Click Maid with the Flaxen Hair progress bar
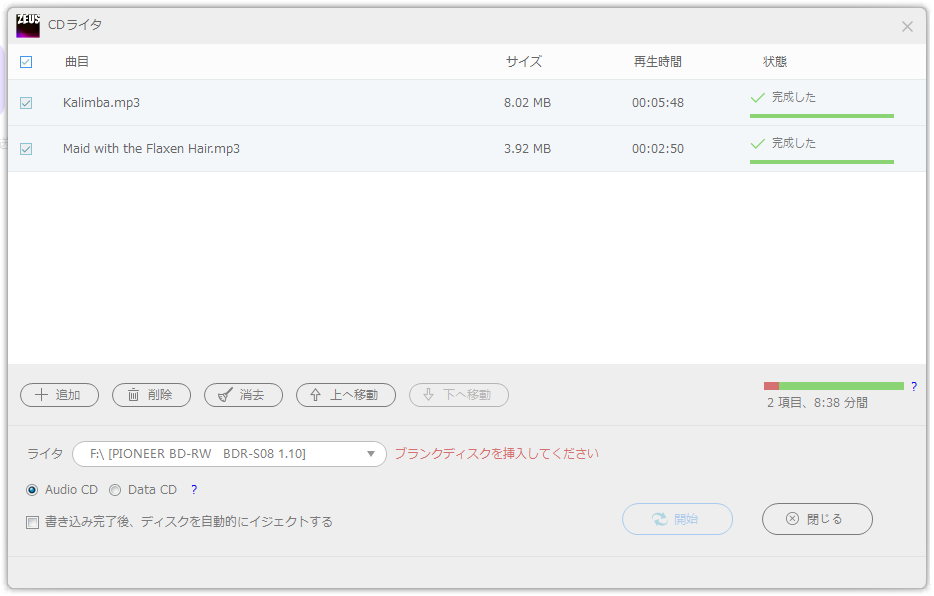The width and height of the screenshot is (934, 596). pyautogui.click(x=822, y=161)
